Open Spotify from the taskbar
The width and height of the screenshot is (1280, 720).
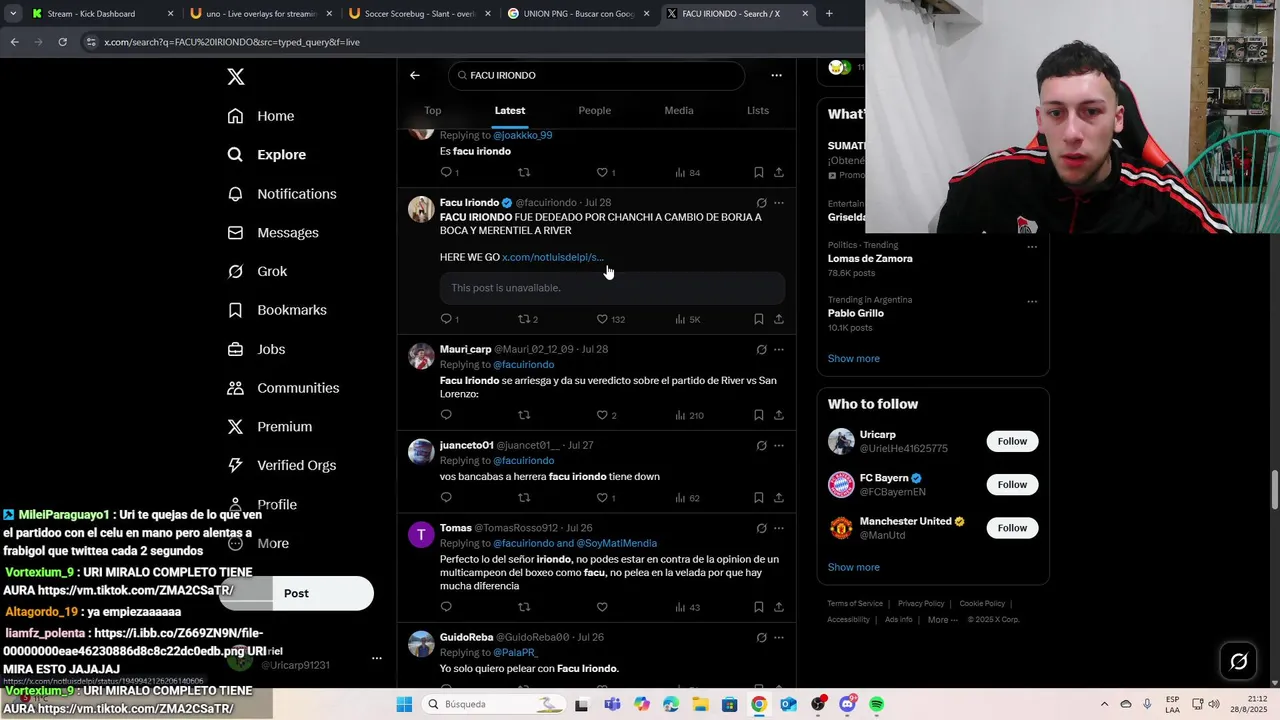pyautogui.click(x=877, y=704)
